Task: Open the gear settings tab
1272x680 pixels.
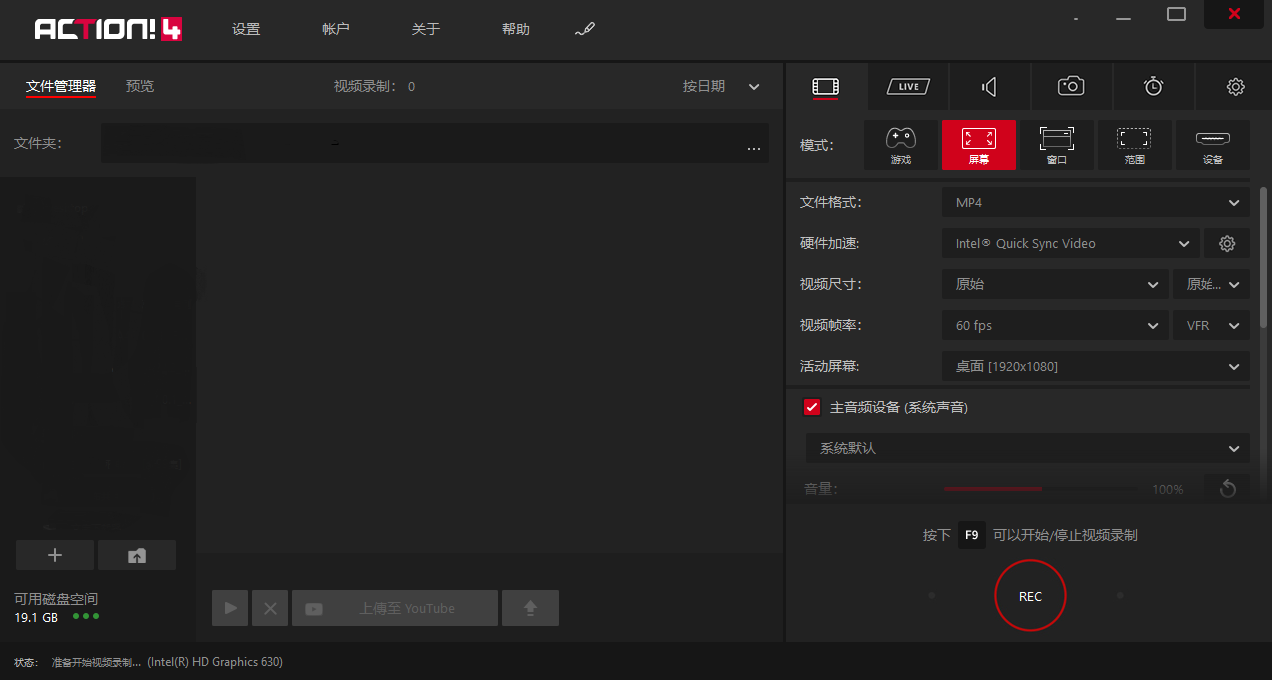Action: pos(1235,87)
